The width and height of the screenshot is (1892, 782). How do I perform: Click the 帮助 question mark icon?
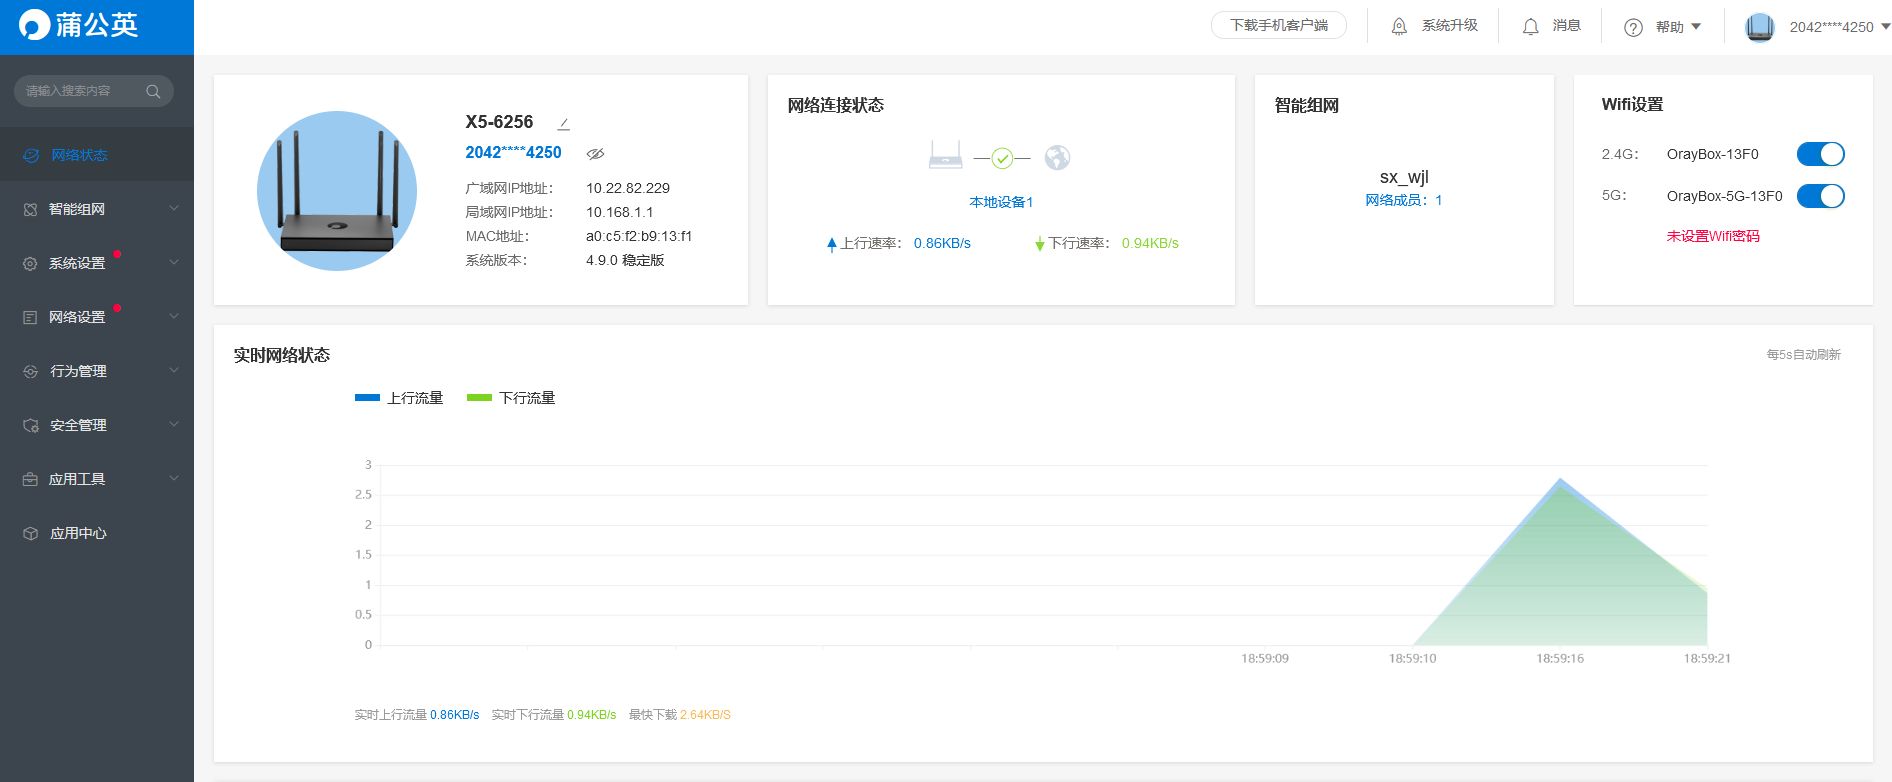pyautogui.click(x=1633, y=27)
